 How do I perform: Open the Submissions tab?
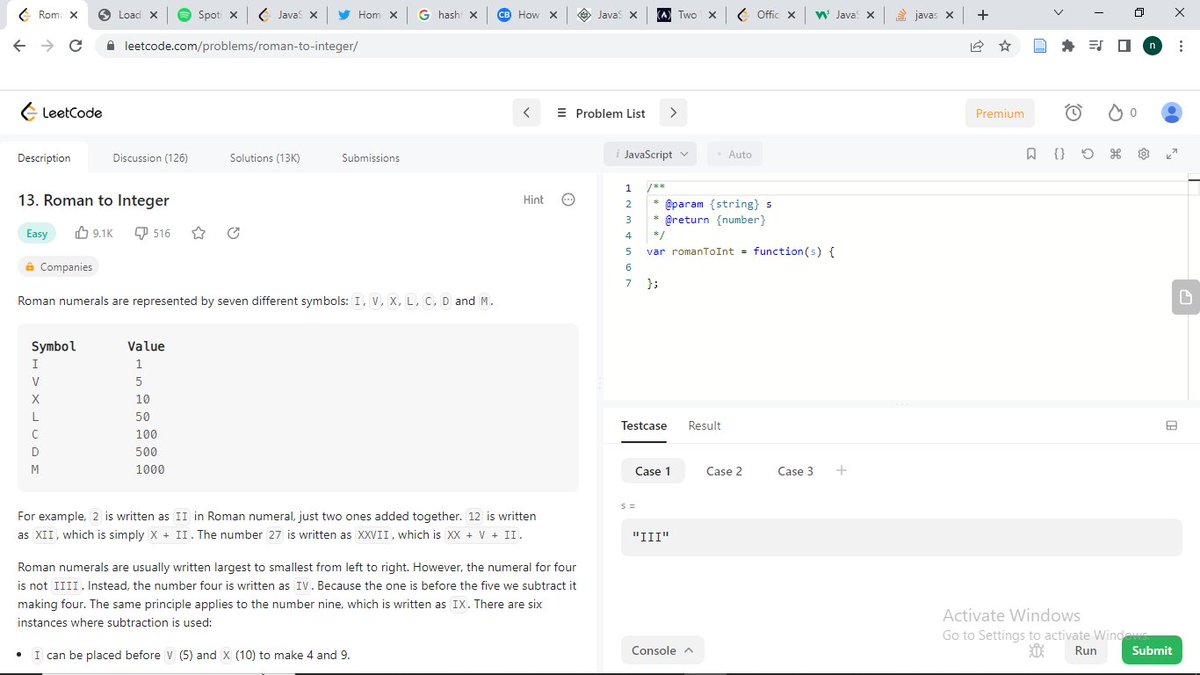click(371, 158)
